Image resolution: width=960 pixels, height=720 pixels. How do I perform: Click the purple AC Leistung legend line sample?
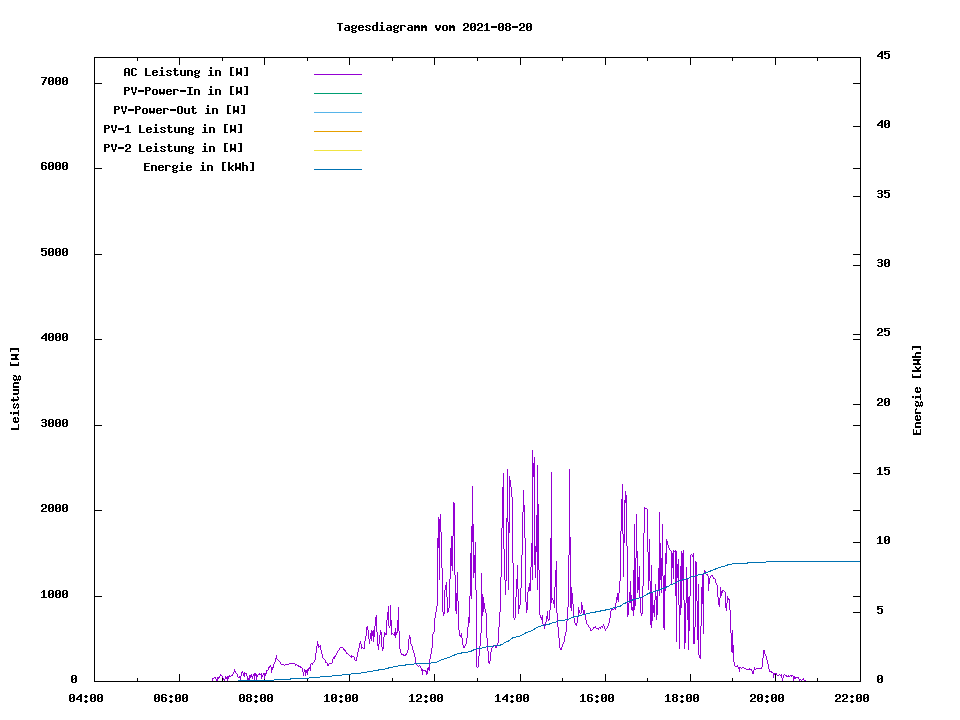click(x=337, y=74)
